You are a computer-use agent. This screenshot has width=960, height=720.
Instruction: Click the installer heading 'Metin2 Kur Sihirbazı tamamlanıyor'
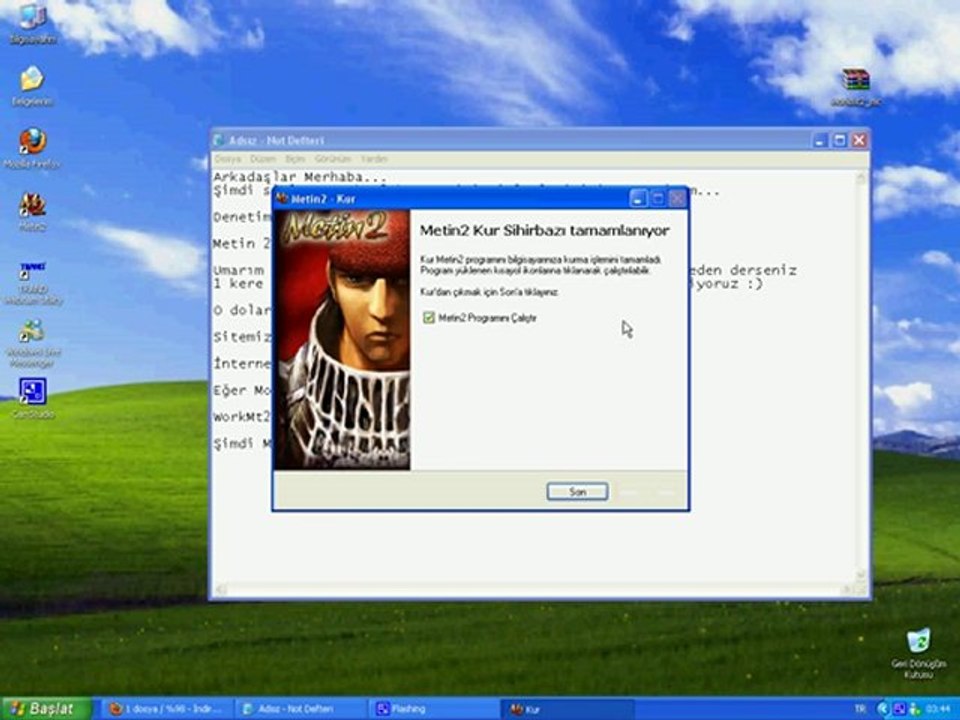click(x=544, y=231)
